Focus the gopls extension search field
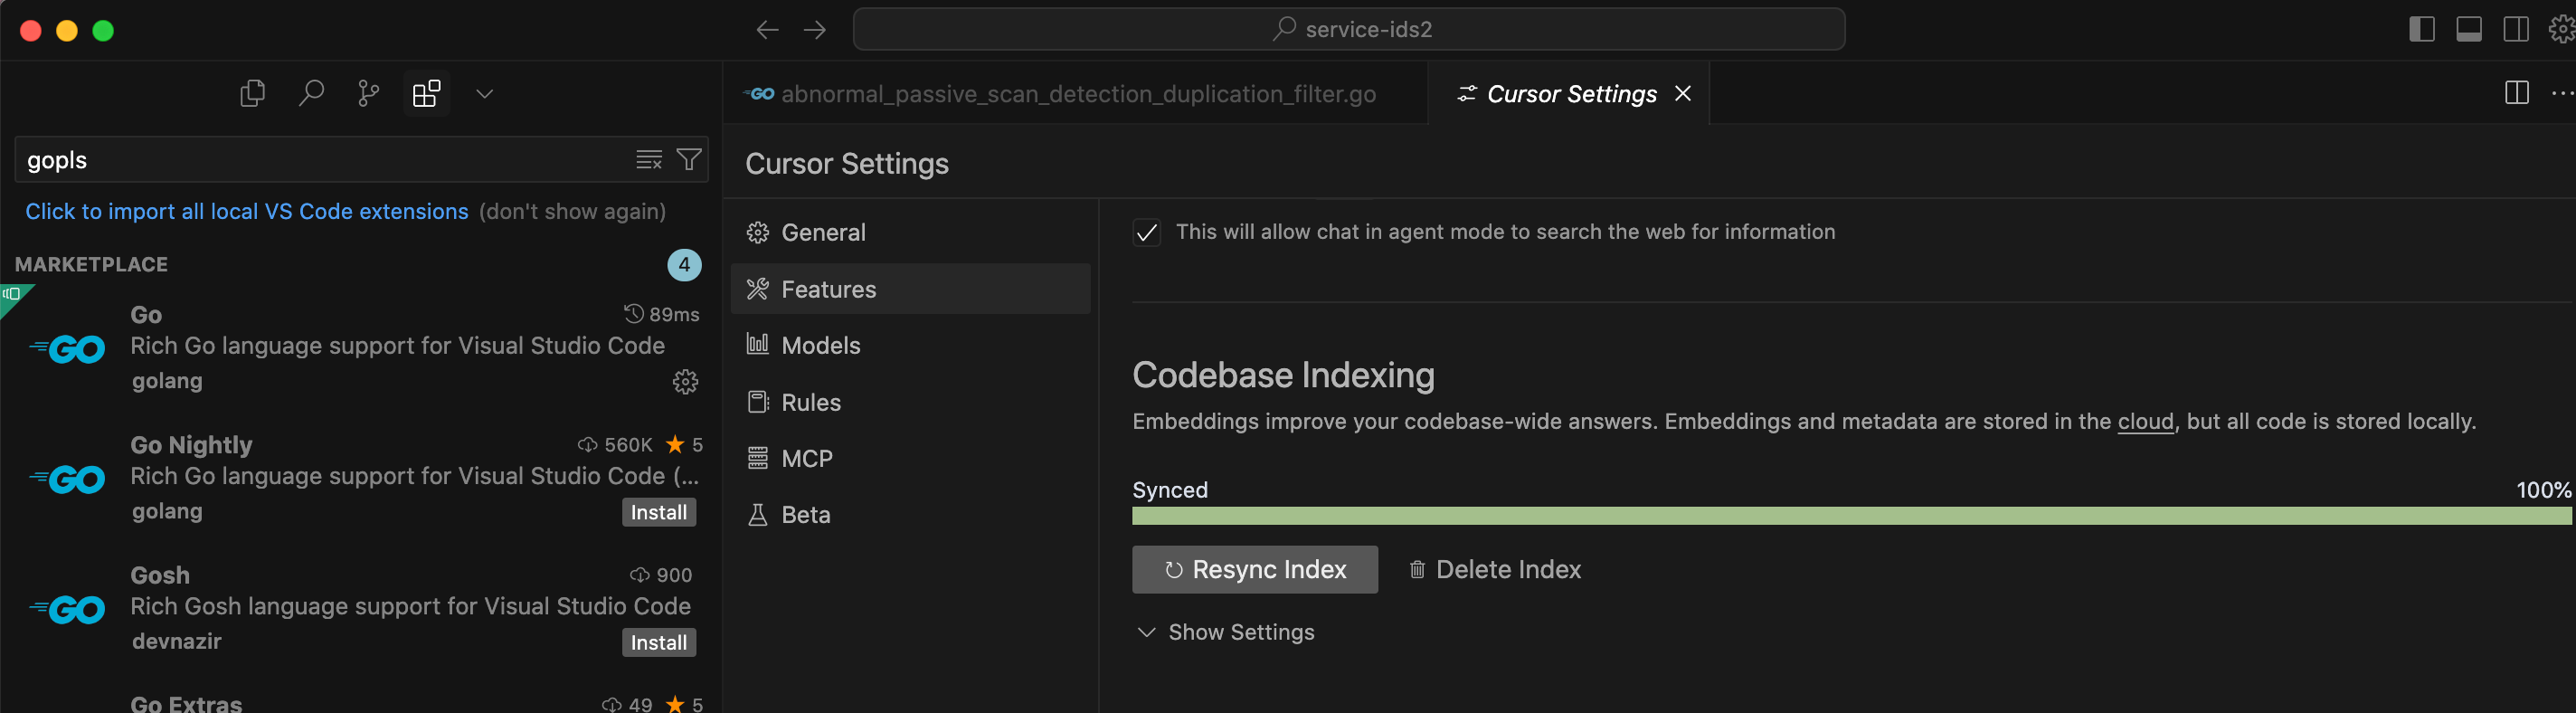Screen dimensions: 2576x713 pyautogui.click(x=320, y=160)
